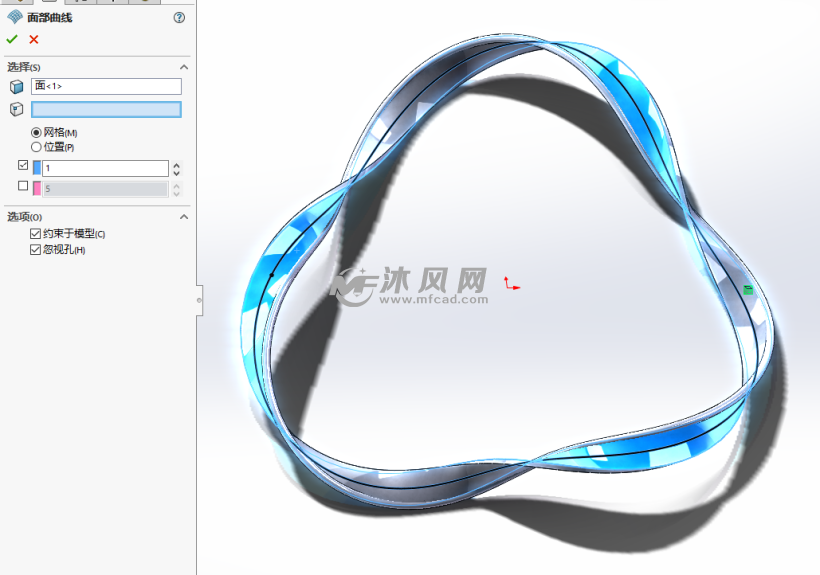Cancel with the red X icon
Viewport: 820px width, 575px height.
34,39
